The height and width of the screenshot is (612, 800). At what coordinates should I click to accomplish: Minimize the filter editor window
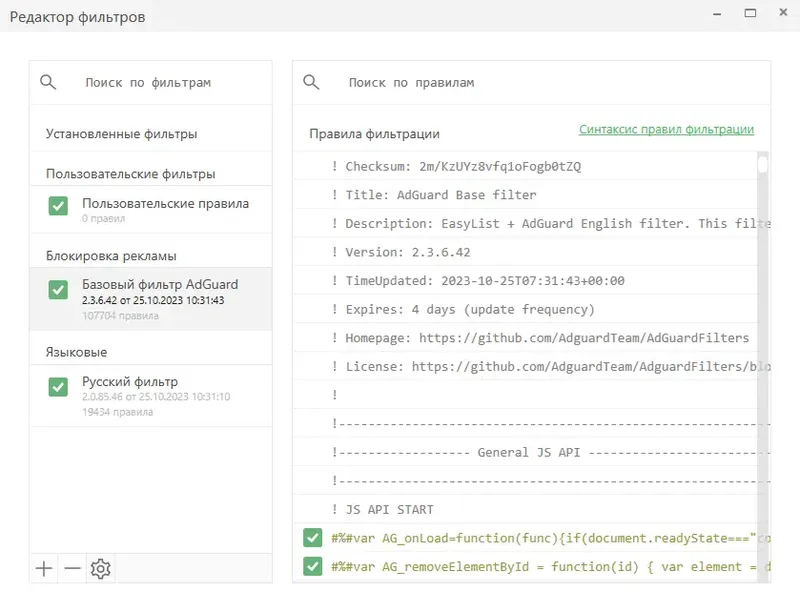click(x=719, y=13)
